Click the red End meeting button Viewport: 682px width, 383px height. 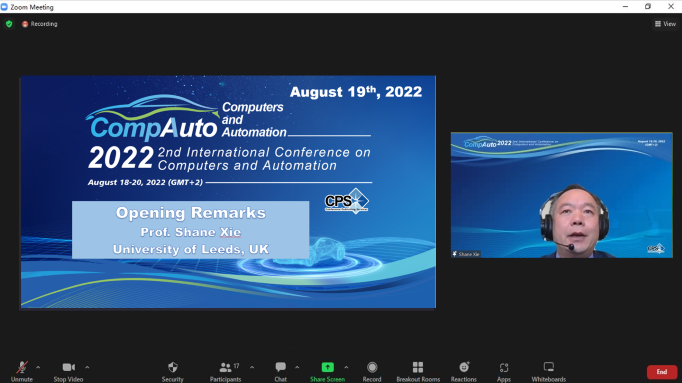pyautogui.click(x=662, y=372)
